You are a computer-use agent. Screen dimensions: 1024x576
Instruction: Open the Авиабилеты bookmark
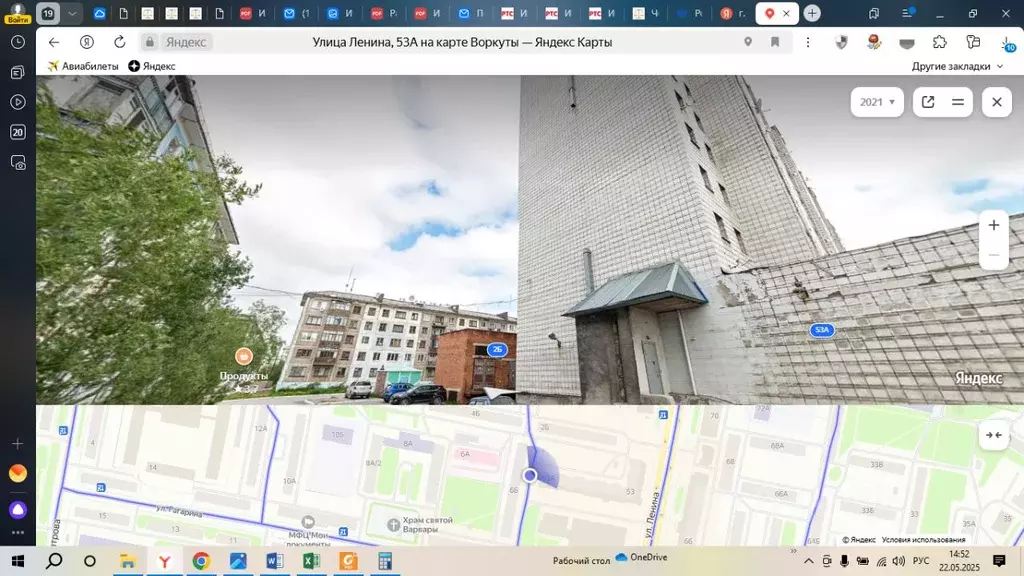pos(83,66)
